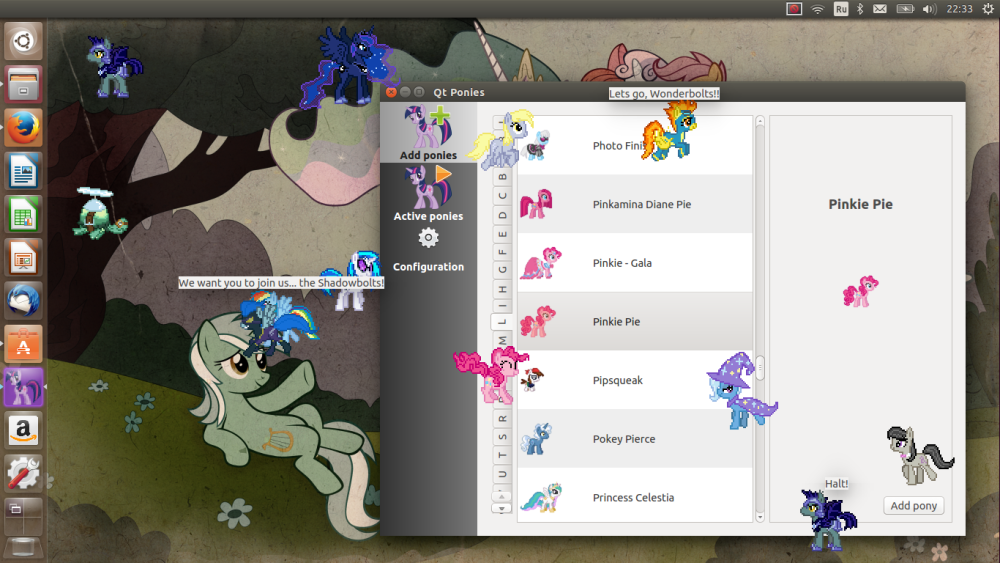The height and width of the screenshot is (563, 1000).
Task: Open the Wi-Fi network indicator
Action: [x=818, y=9]
